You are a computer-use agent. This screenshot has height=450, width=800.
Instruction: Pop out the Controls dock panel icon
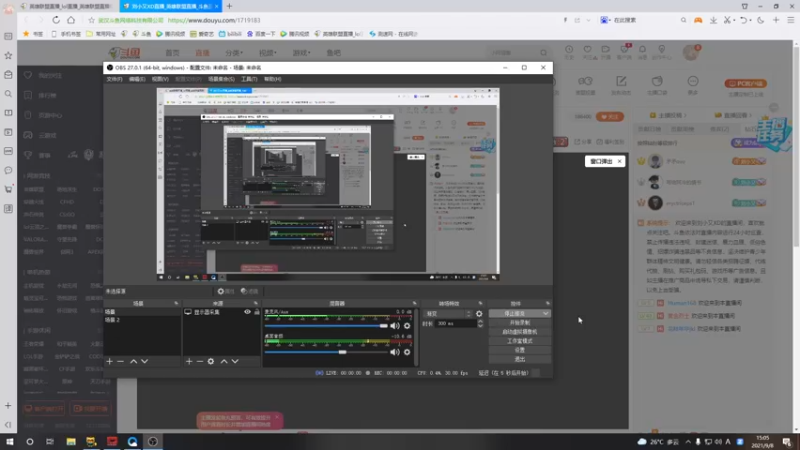547,303
